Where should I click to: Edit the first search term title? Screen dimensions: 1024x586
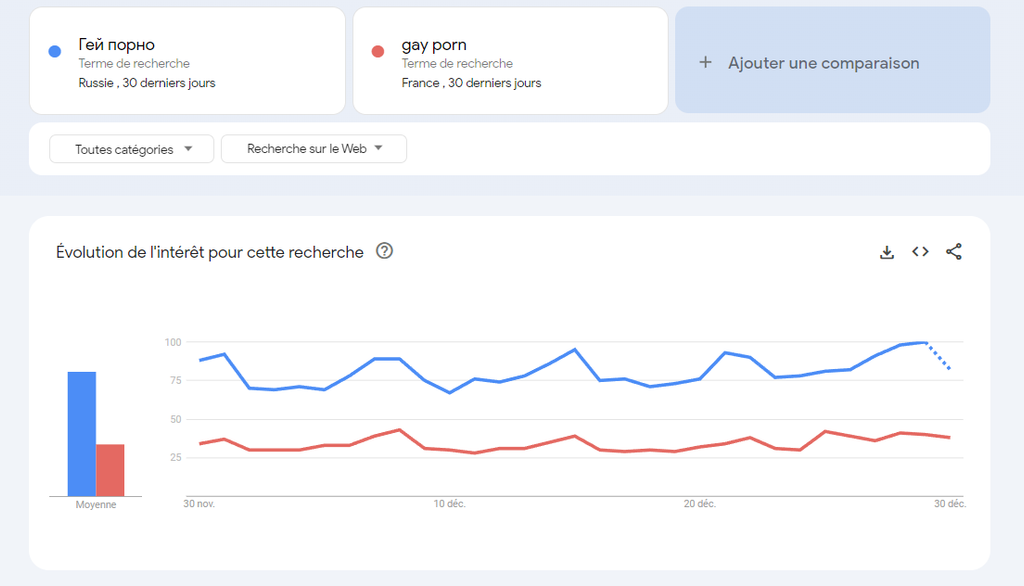click(117, 45)
